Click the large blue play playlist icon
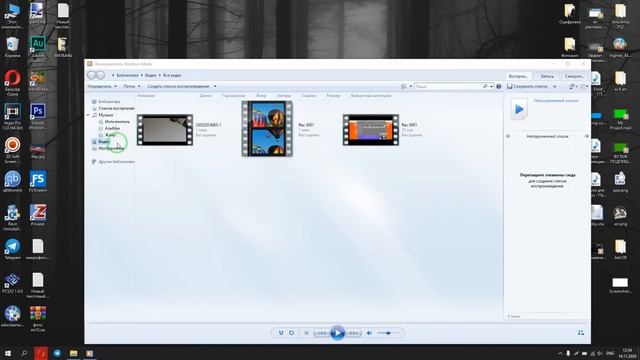640x360 pixels. click(x=519, y=109)
